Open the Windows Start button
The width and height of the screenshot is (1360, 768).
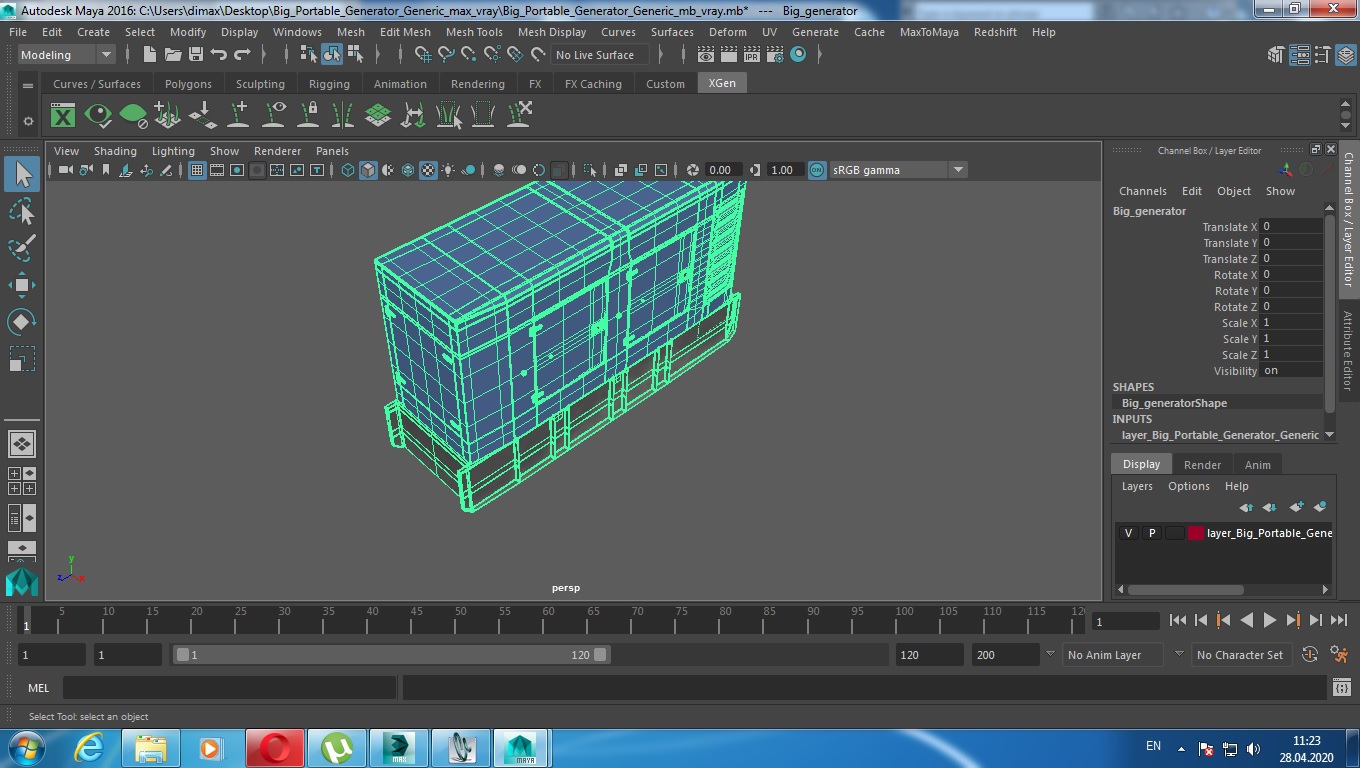[25, 748]
